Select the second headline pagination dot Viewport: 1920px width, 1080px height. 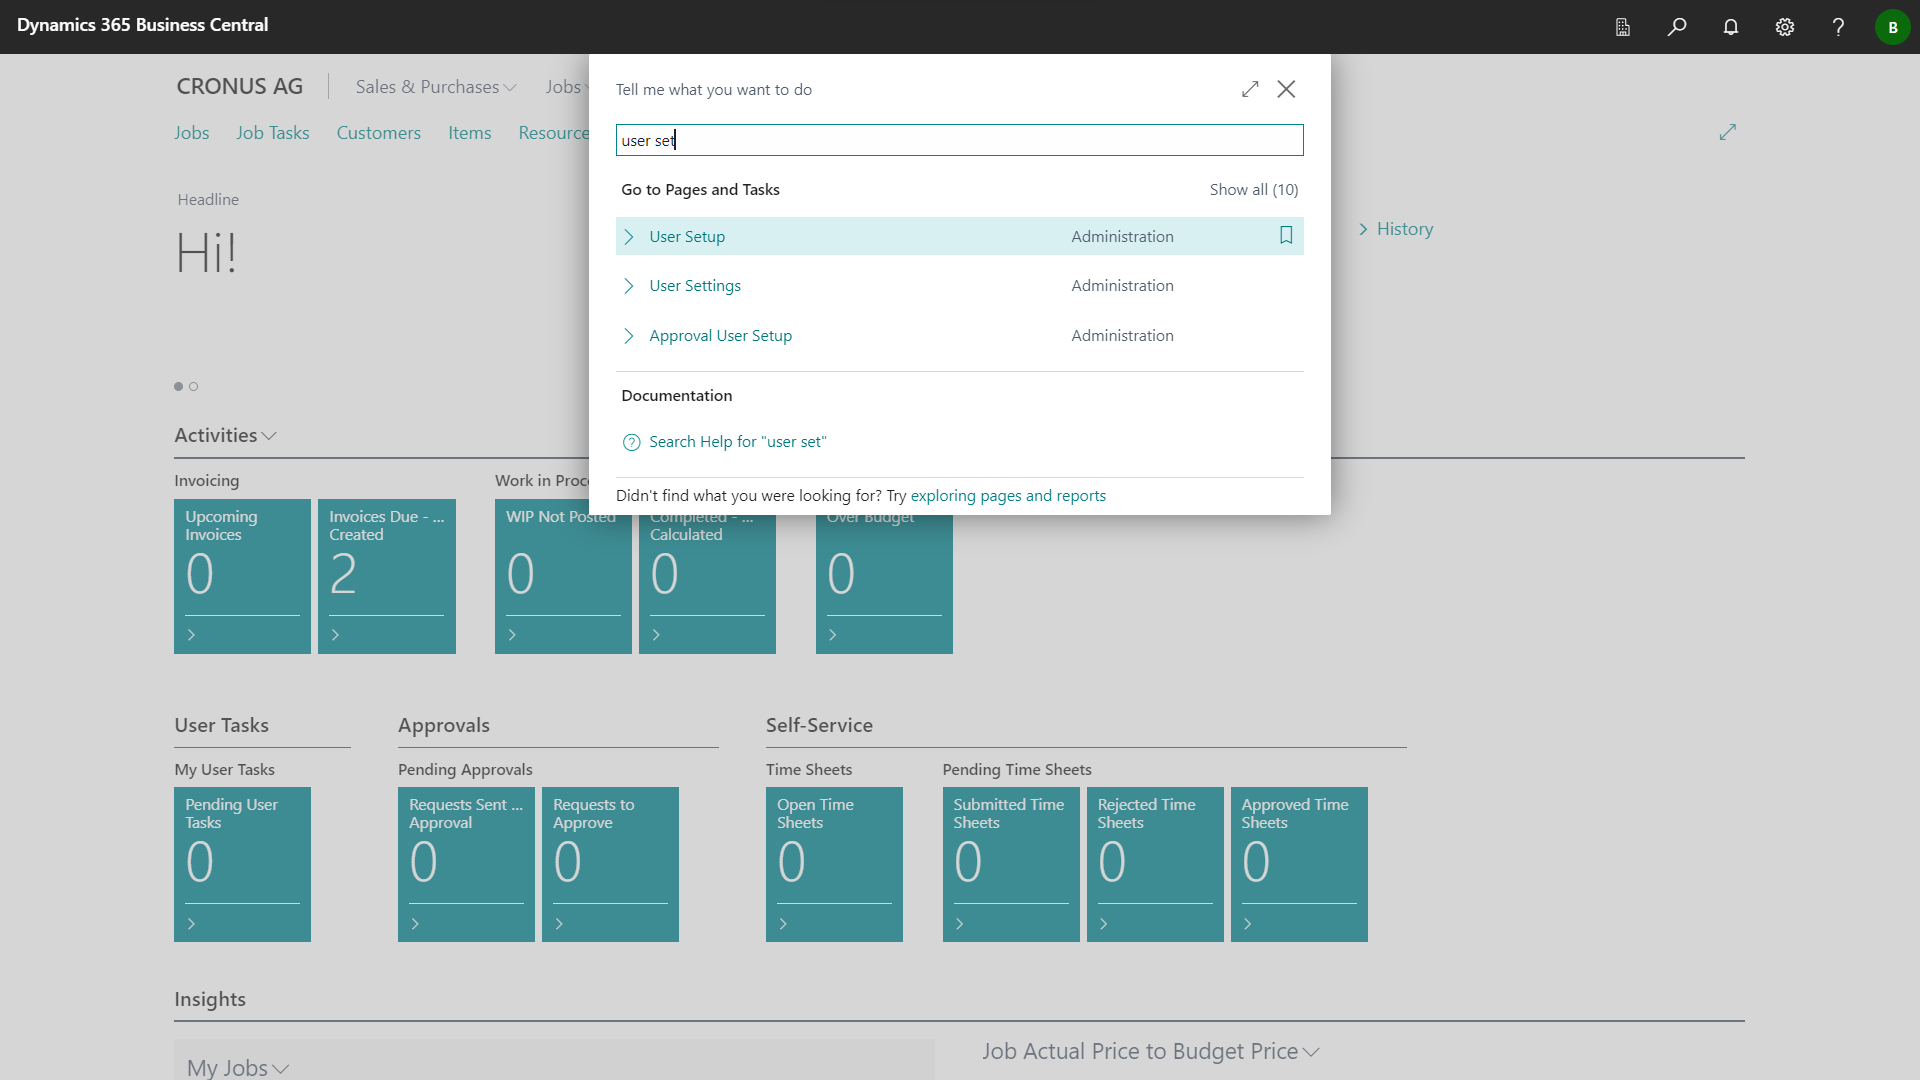pos(194,387)
